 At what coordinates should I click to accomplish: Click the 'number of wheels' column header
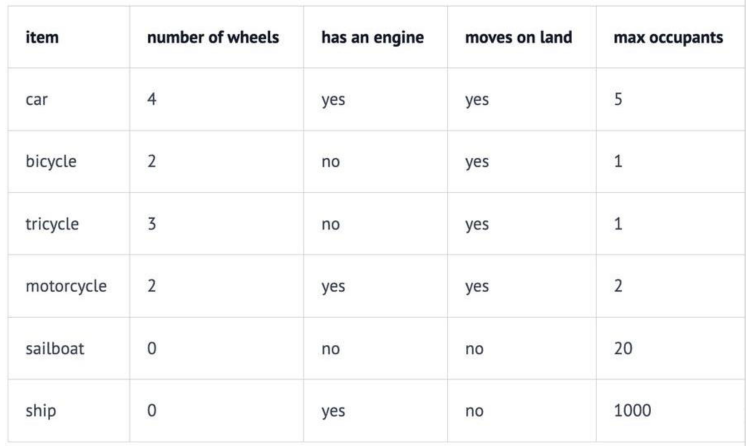pyautogui.click(x=214, y=37)
